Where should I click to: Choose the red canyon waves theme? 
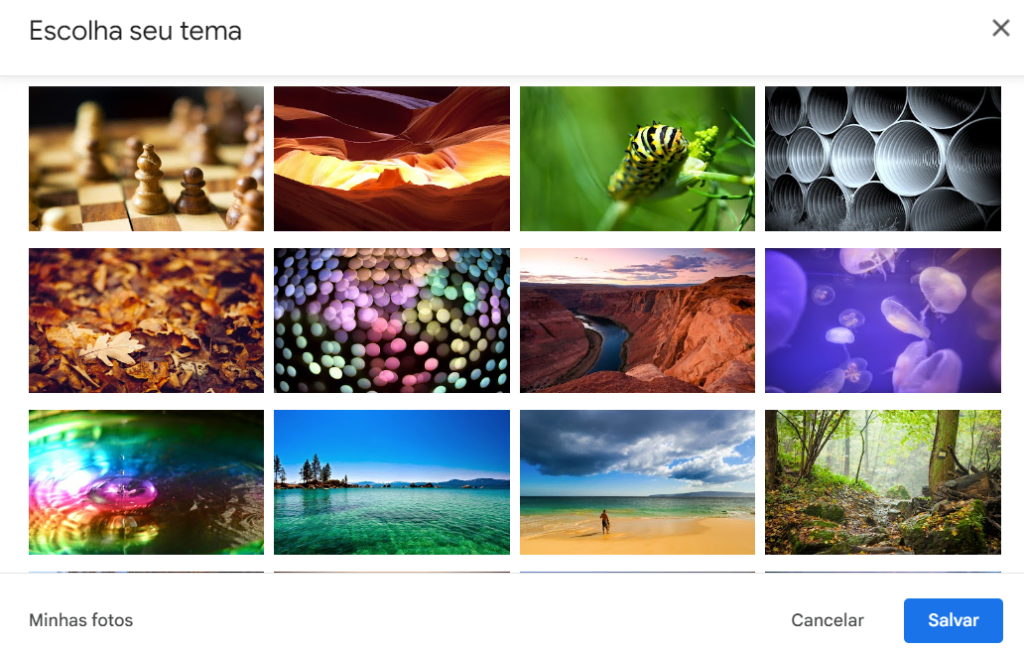tap(392, 159)
